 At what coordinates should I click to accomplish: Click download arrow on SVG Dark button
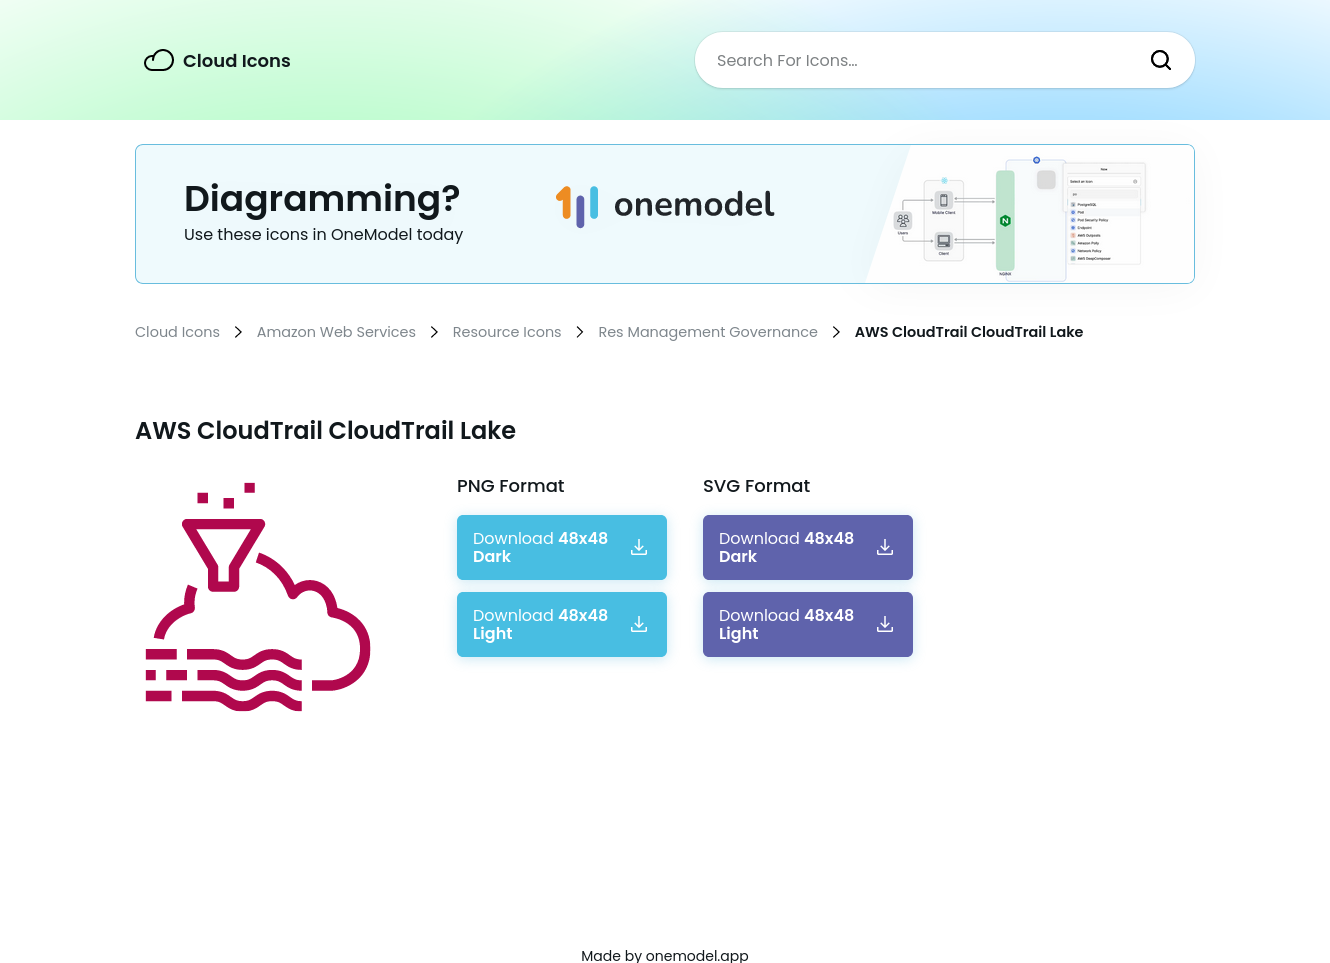point(885,547)
